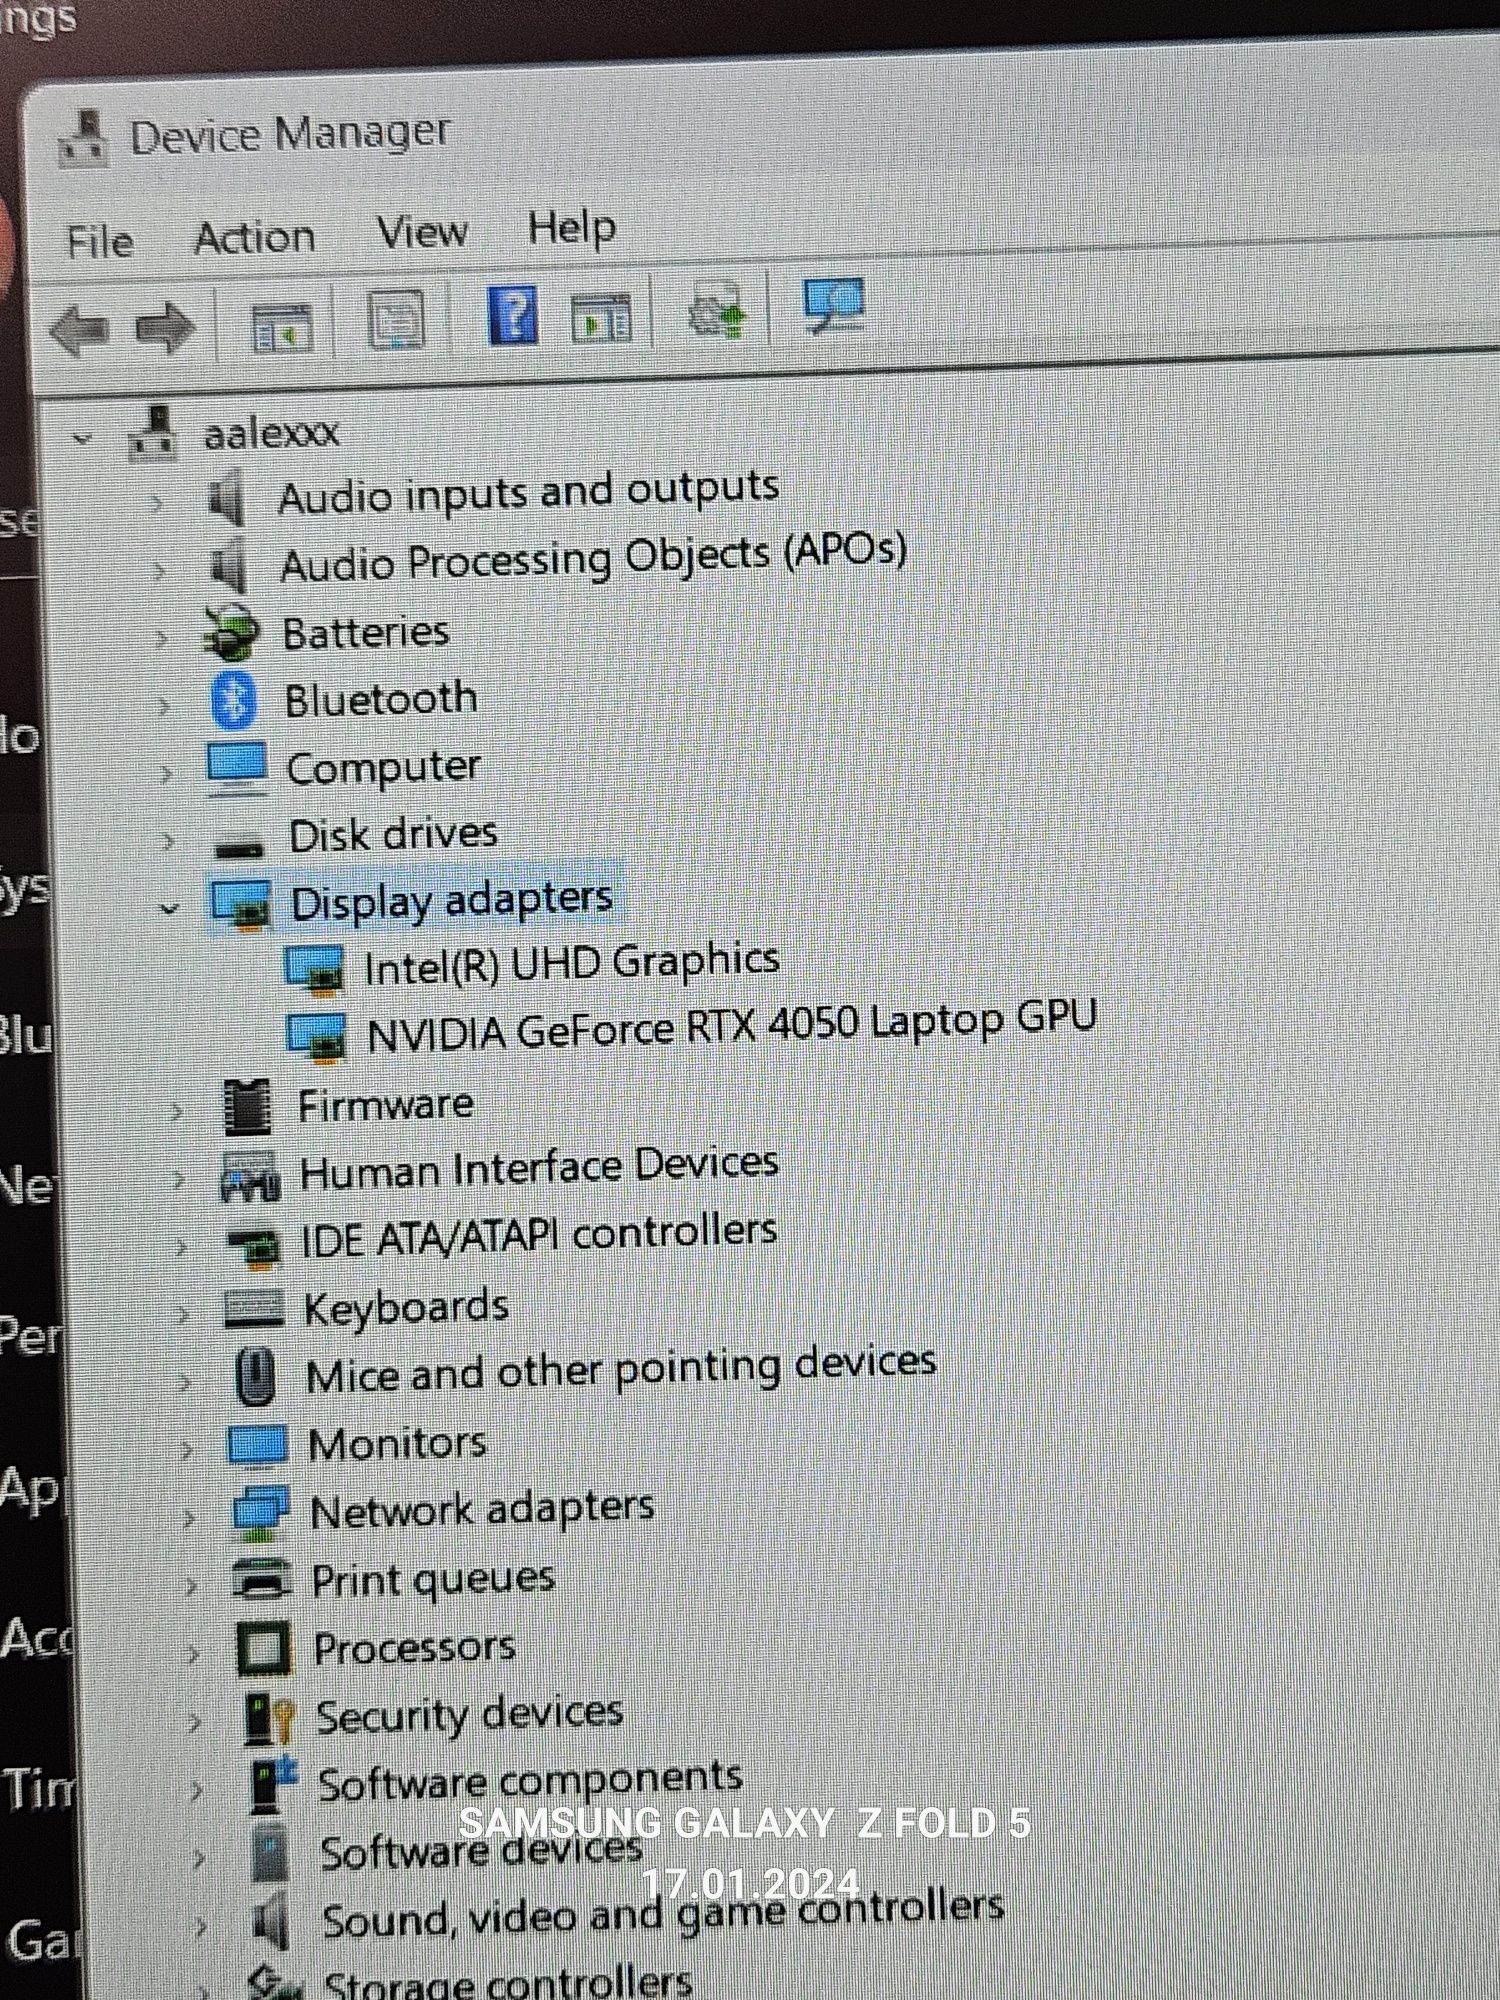Screen dimensions: 1500x2000
Task: Select Audio Processing Objects (APOs) label
Action: (x=594, y=558)
